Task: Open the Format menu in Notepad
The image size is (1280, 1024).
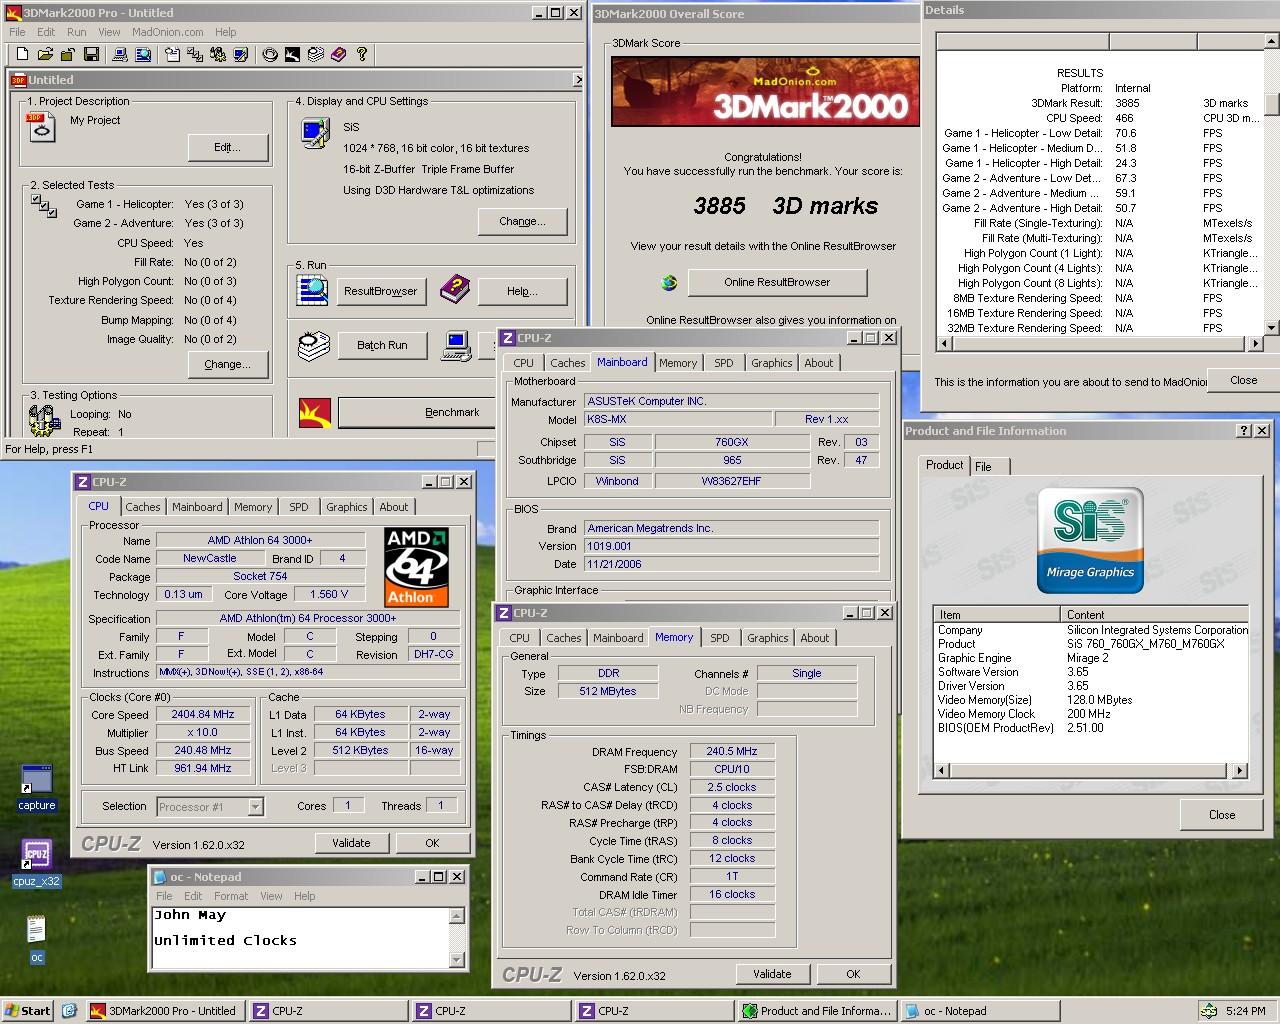Action: click(x=230, y=896)
